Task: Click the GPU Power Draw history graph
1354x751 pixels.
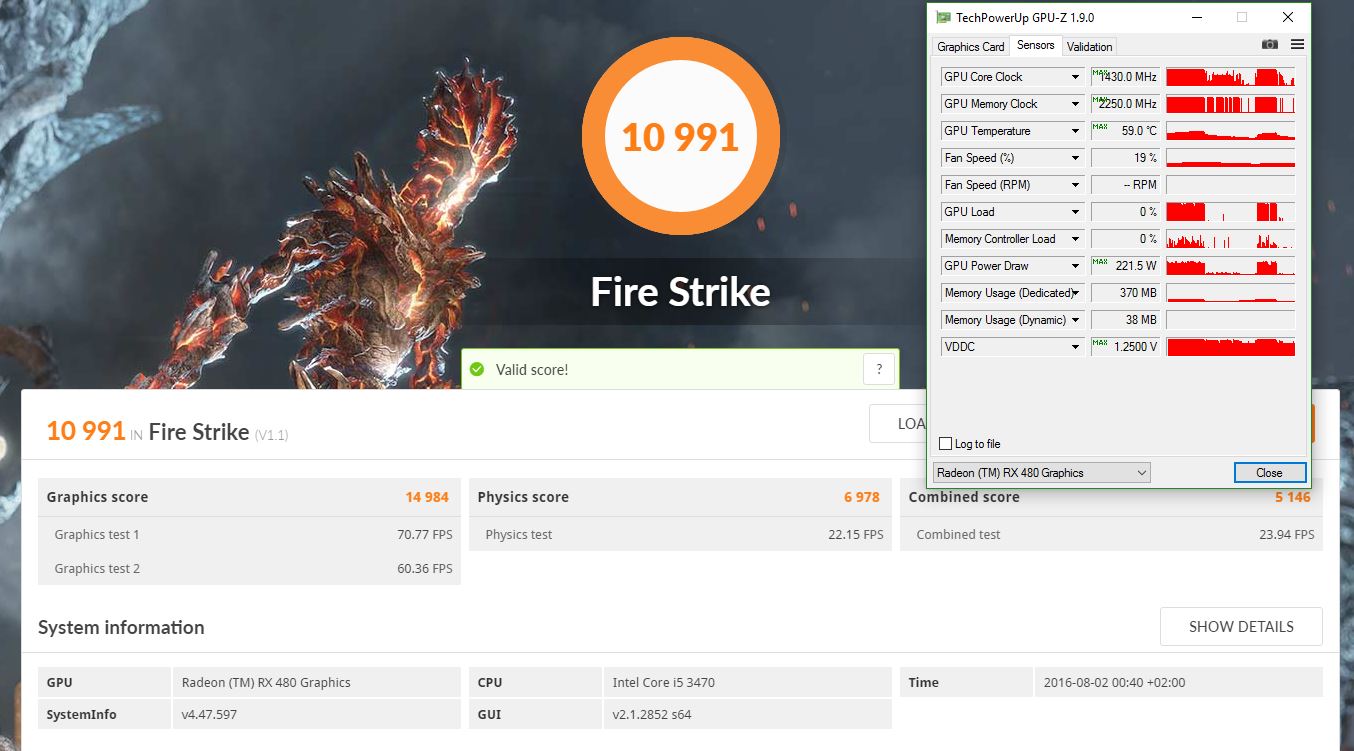Action: [1230, 266]
